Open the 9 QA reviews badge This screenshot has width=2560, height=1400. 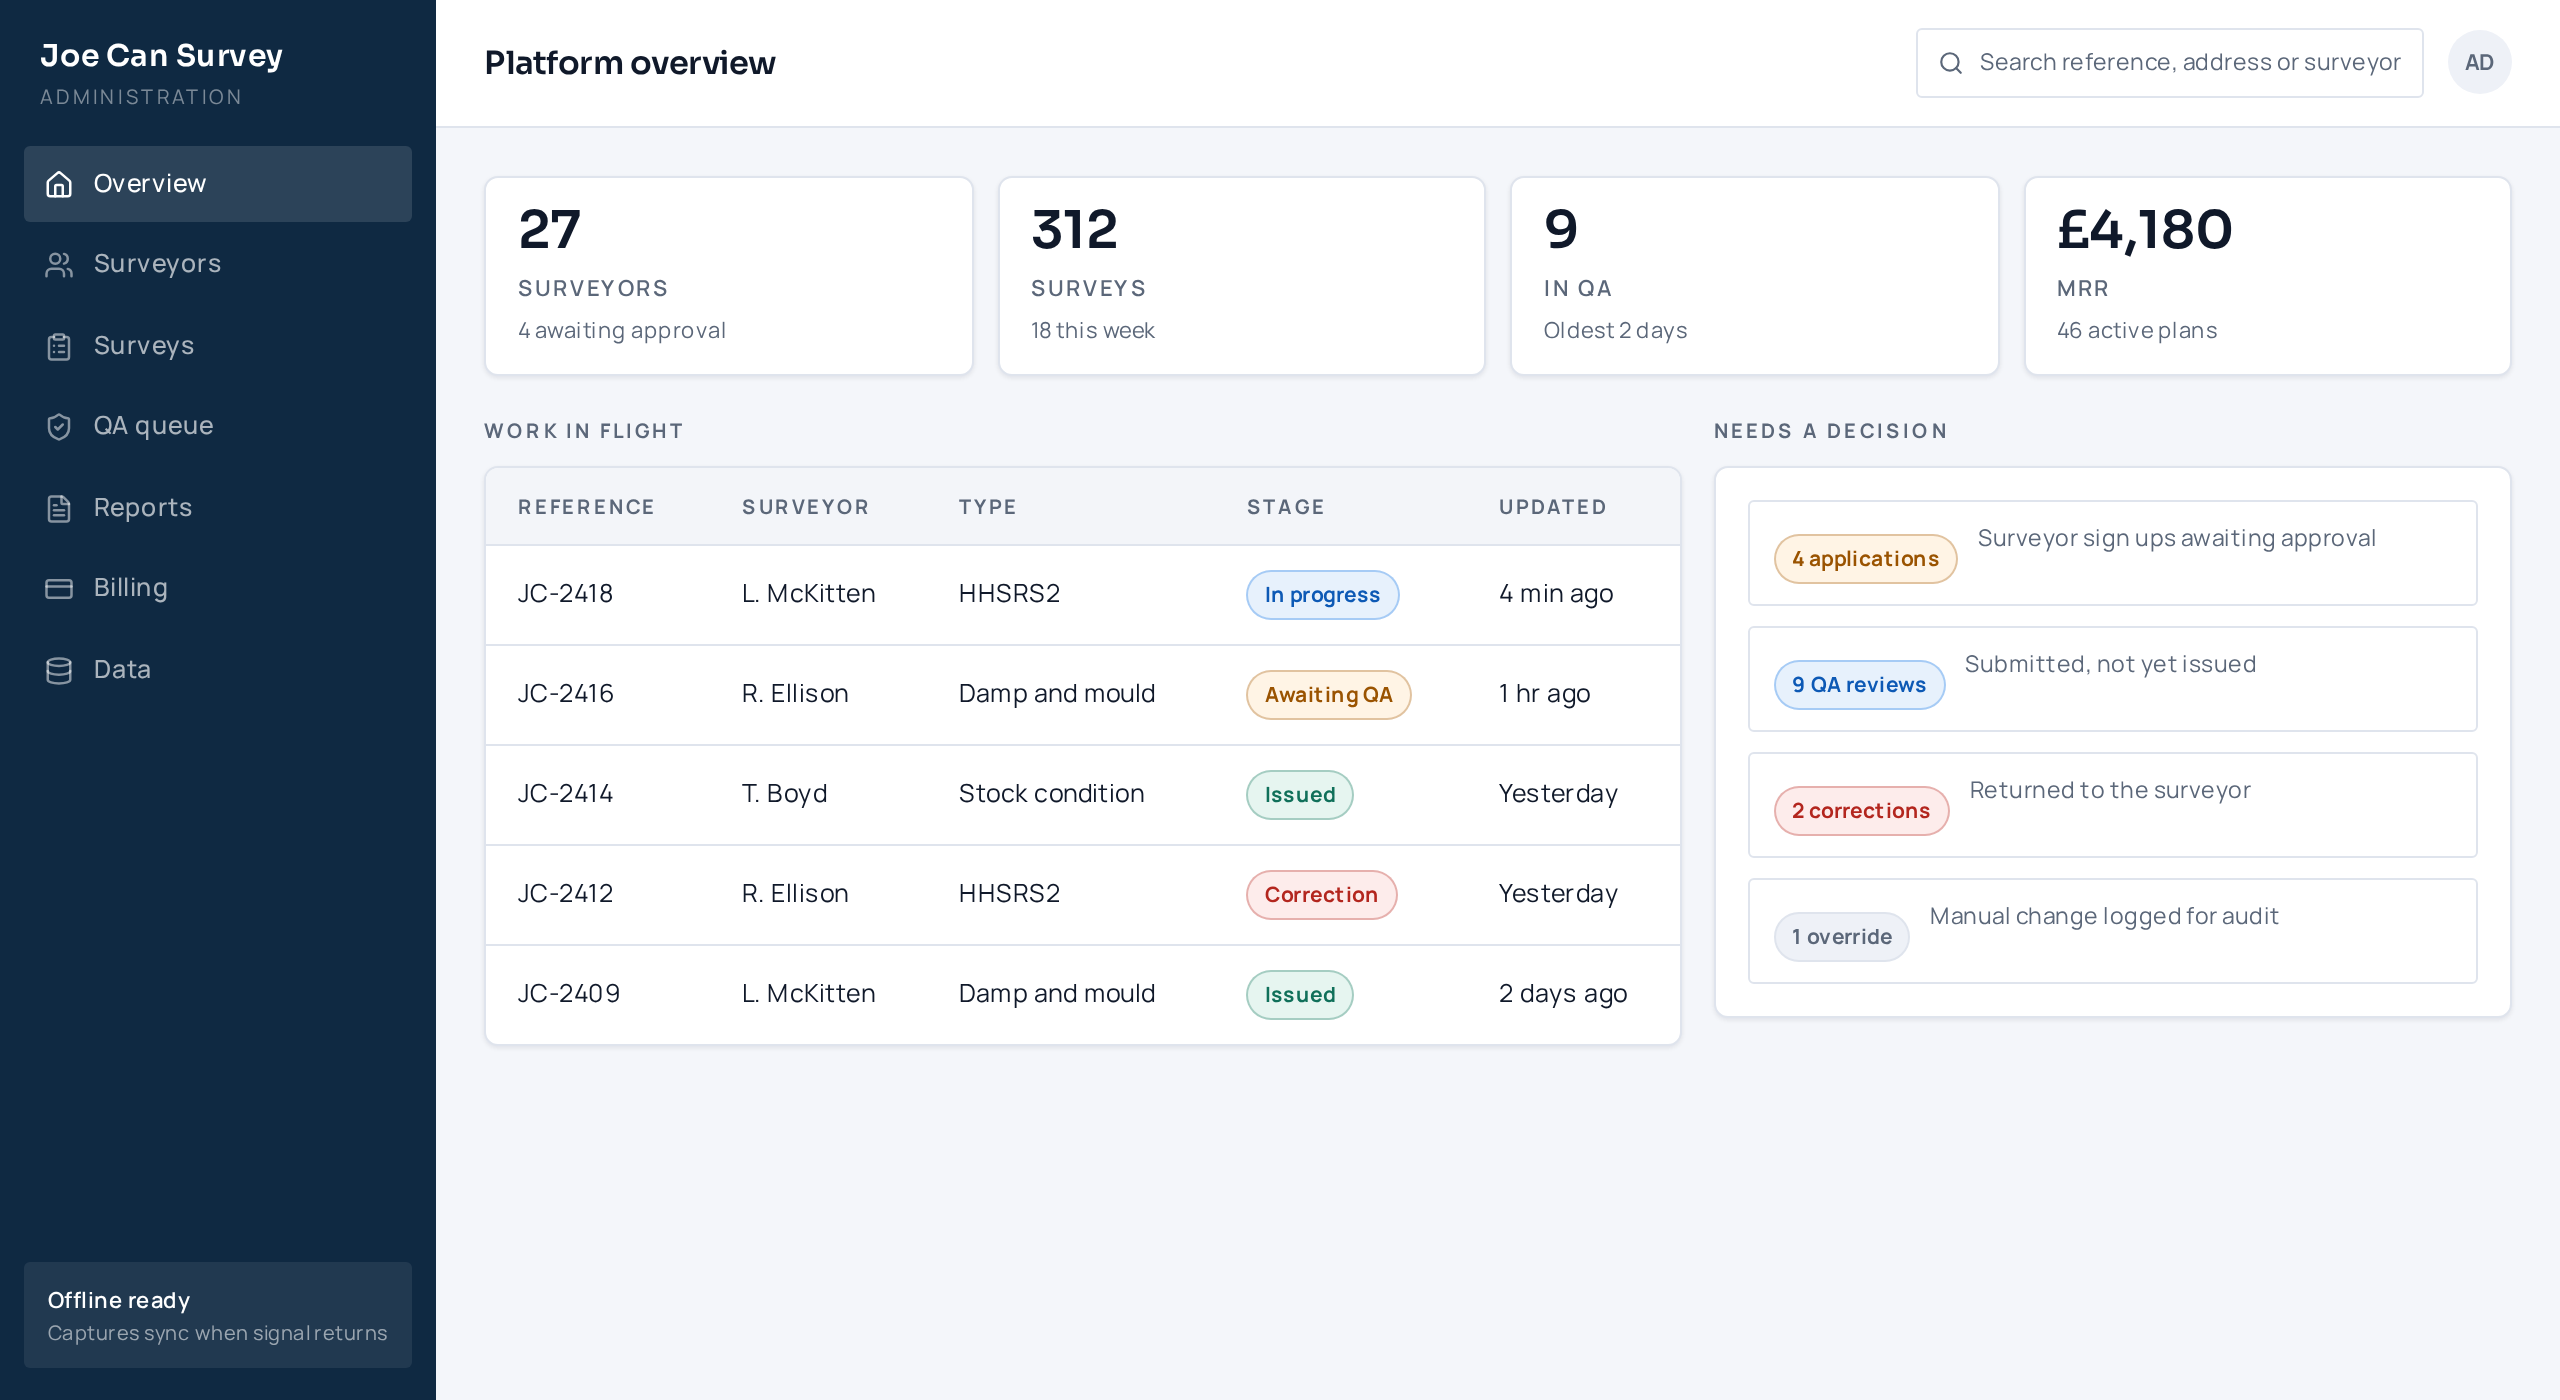[1859, 685]
